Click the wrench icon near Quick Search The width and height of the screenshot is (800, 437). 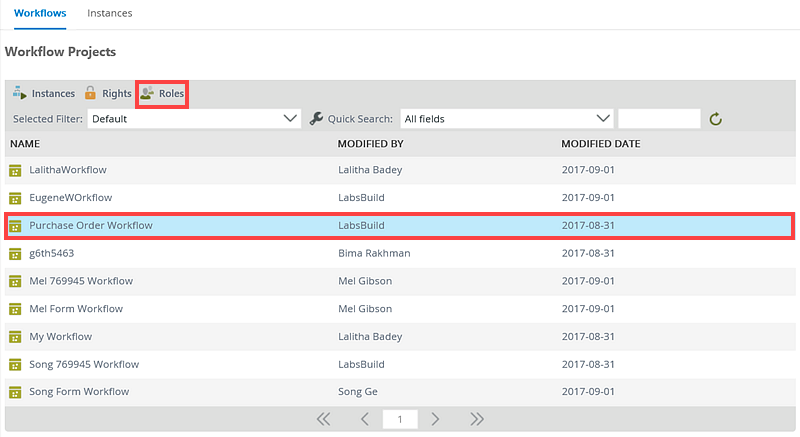click(316, 119)
